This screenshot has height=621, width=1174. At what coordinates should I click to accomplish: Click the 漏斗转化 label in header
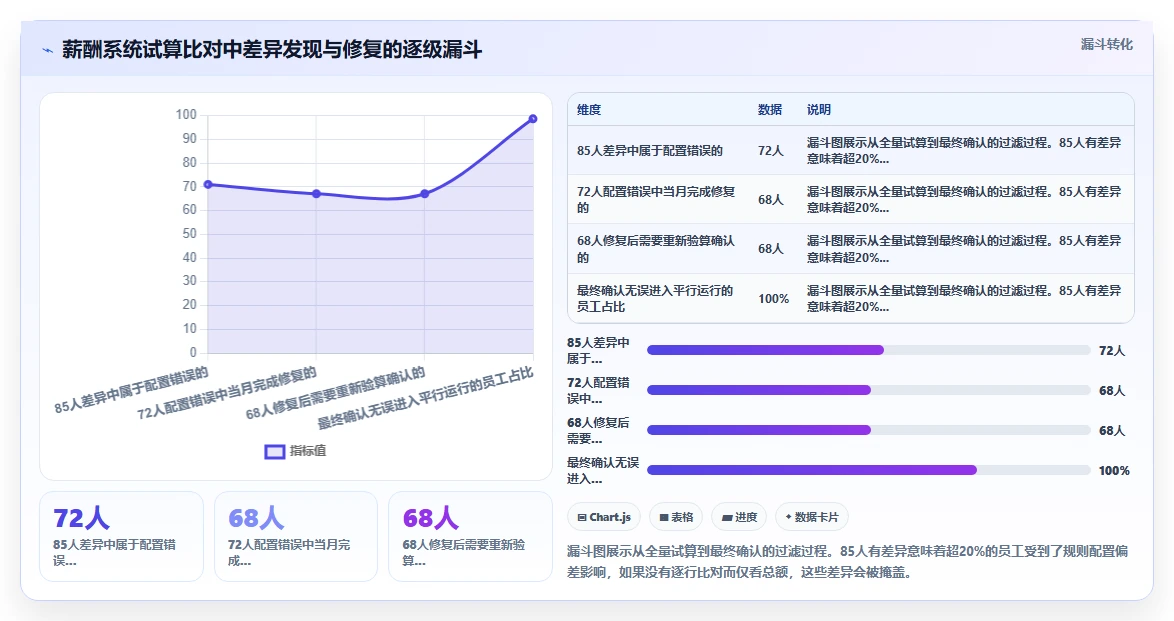[1106, 44]
